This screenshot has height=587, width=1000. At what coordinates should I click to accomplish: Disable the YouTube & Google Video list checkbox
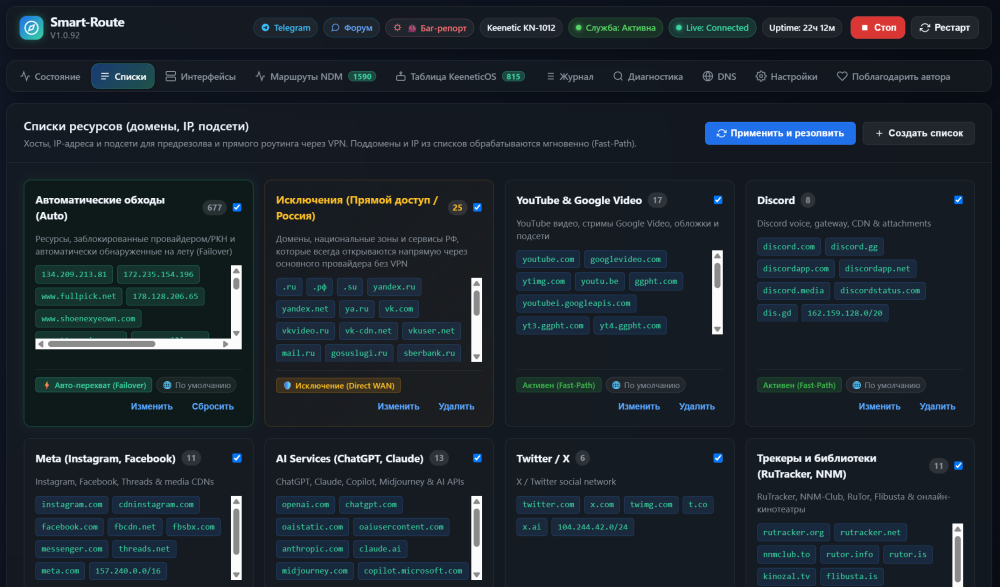coord(717,200)
